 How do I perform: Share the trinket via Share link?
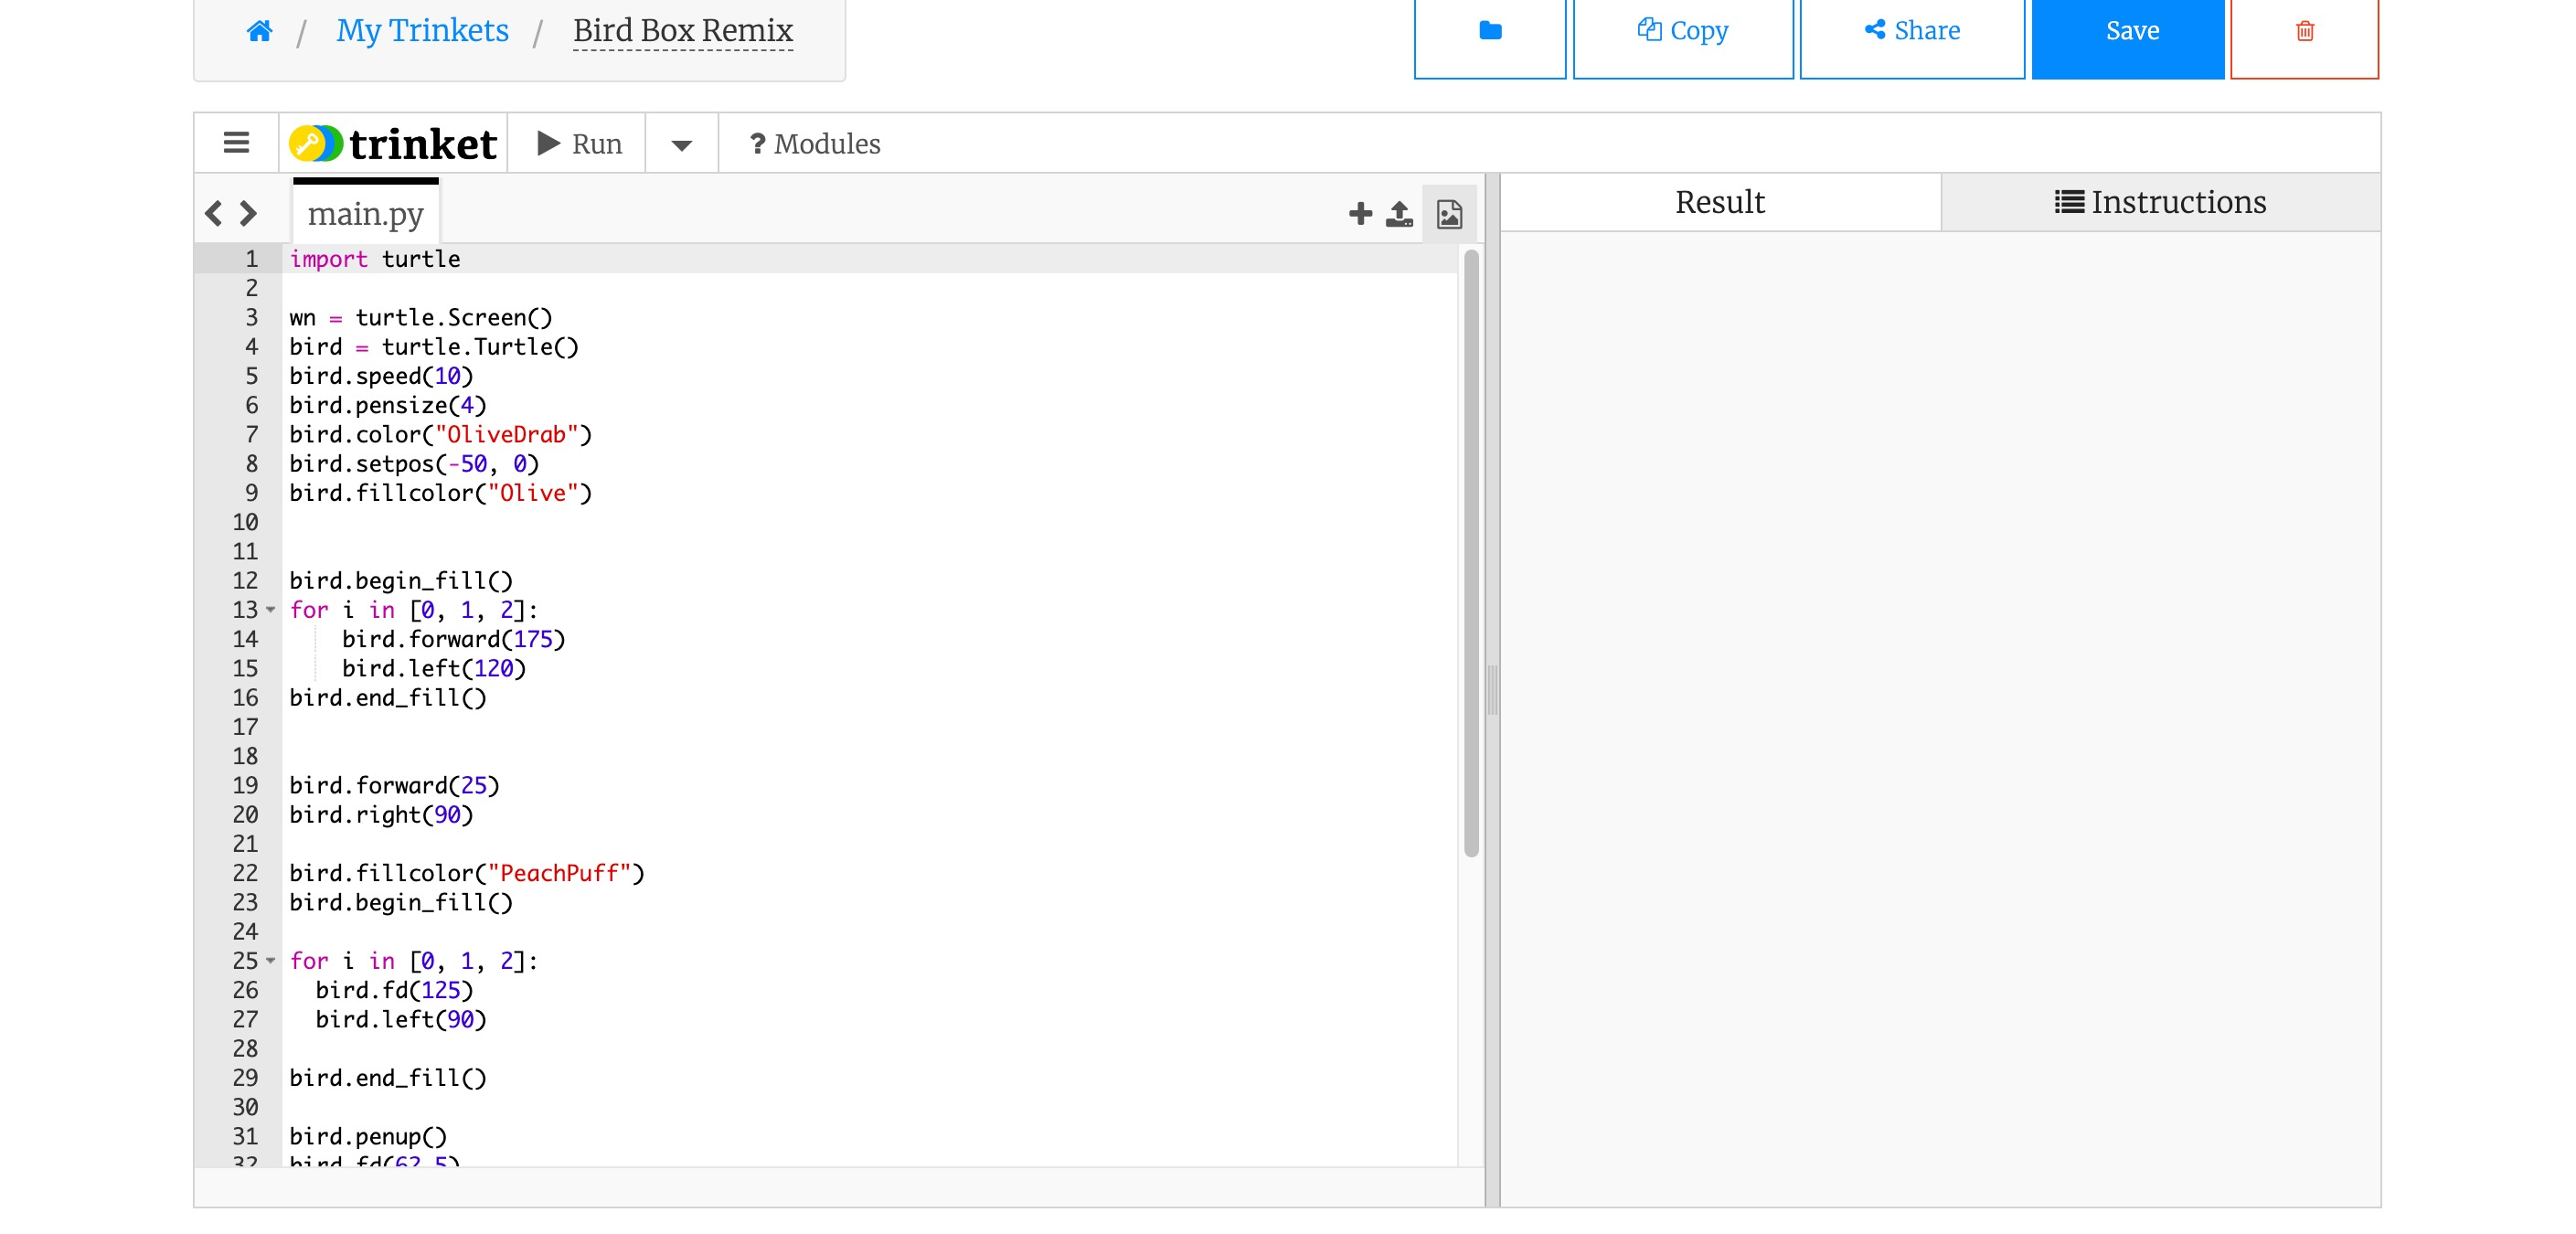point(1911,30)
